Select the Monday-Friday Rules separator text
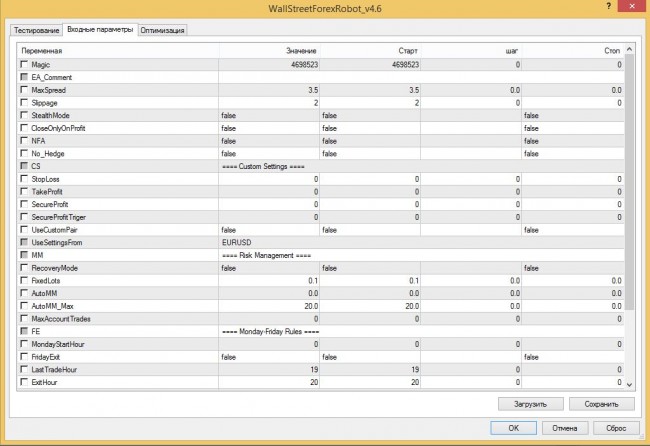 pos(271,331)
